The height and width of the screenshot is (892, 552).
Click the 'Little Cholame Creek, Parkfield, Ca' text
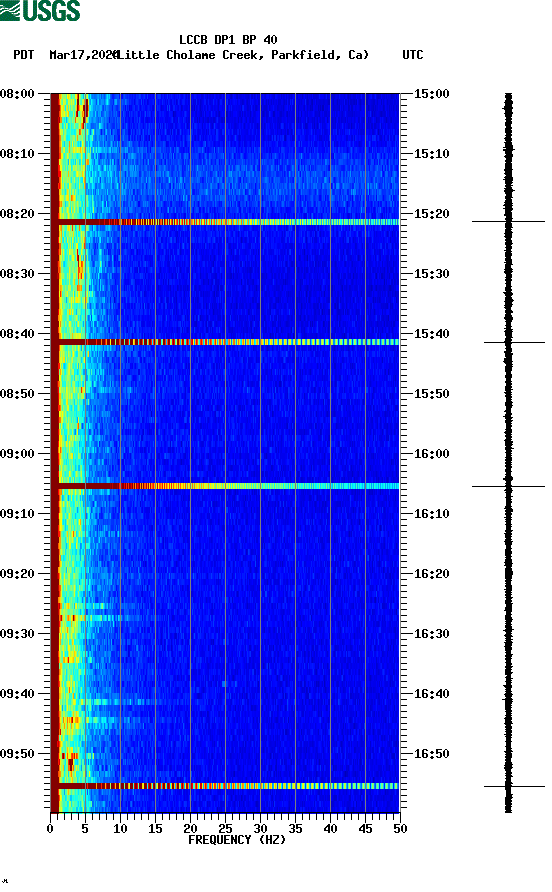click(243, 55)
